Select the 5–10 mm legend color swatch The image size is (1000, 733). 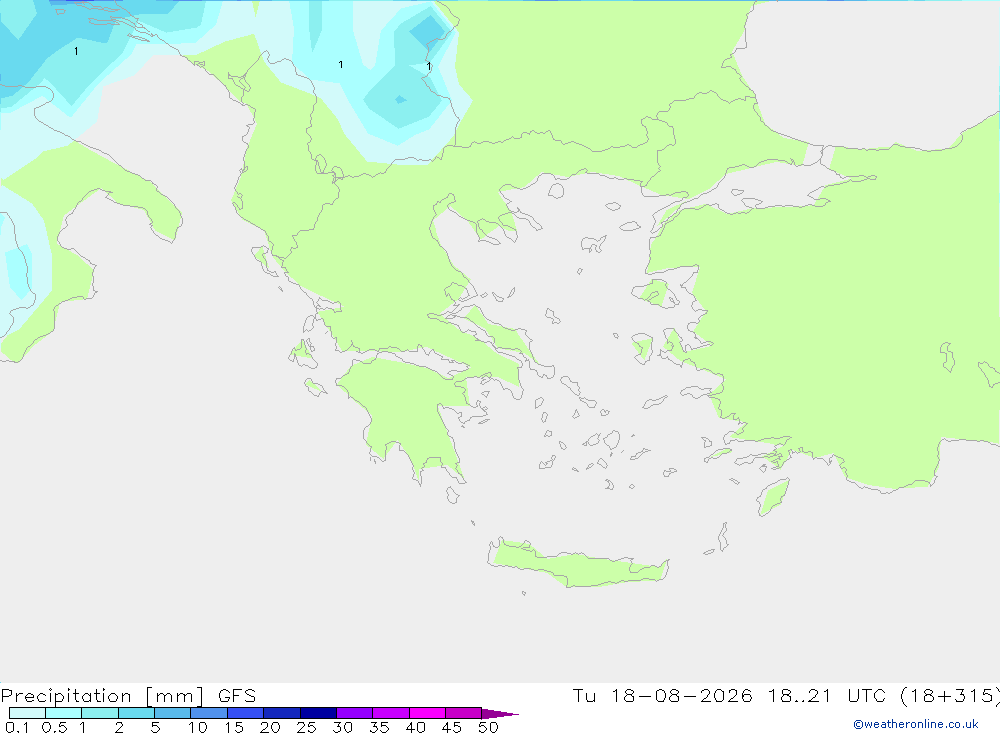click(x=173, y=713)
